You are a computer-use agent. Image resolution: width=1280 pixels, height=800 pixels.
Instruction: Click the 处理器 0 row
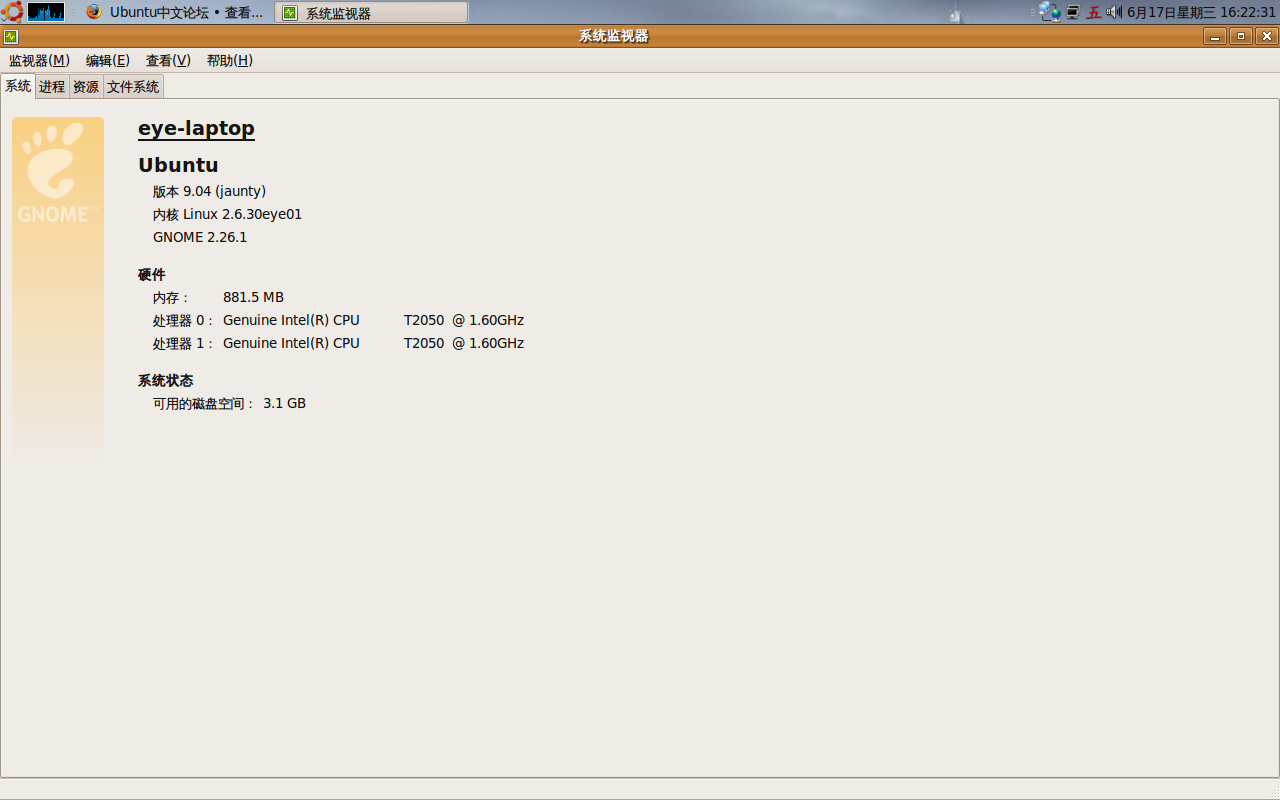coord(338,320)
